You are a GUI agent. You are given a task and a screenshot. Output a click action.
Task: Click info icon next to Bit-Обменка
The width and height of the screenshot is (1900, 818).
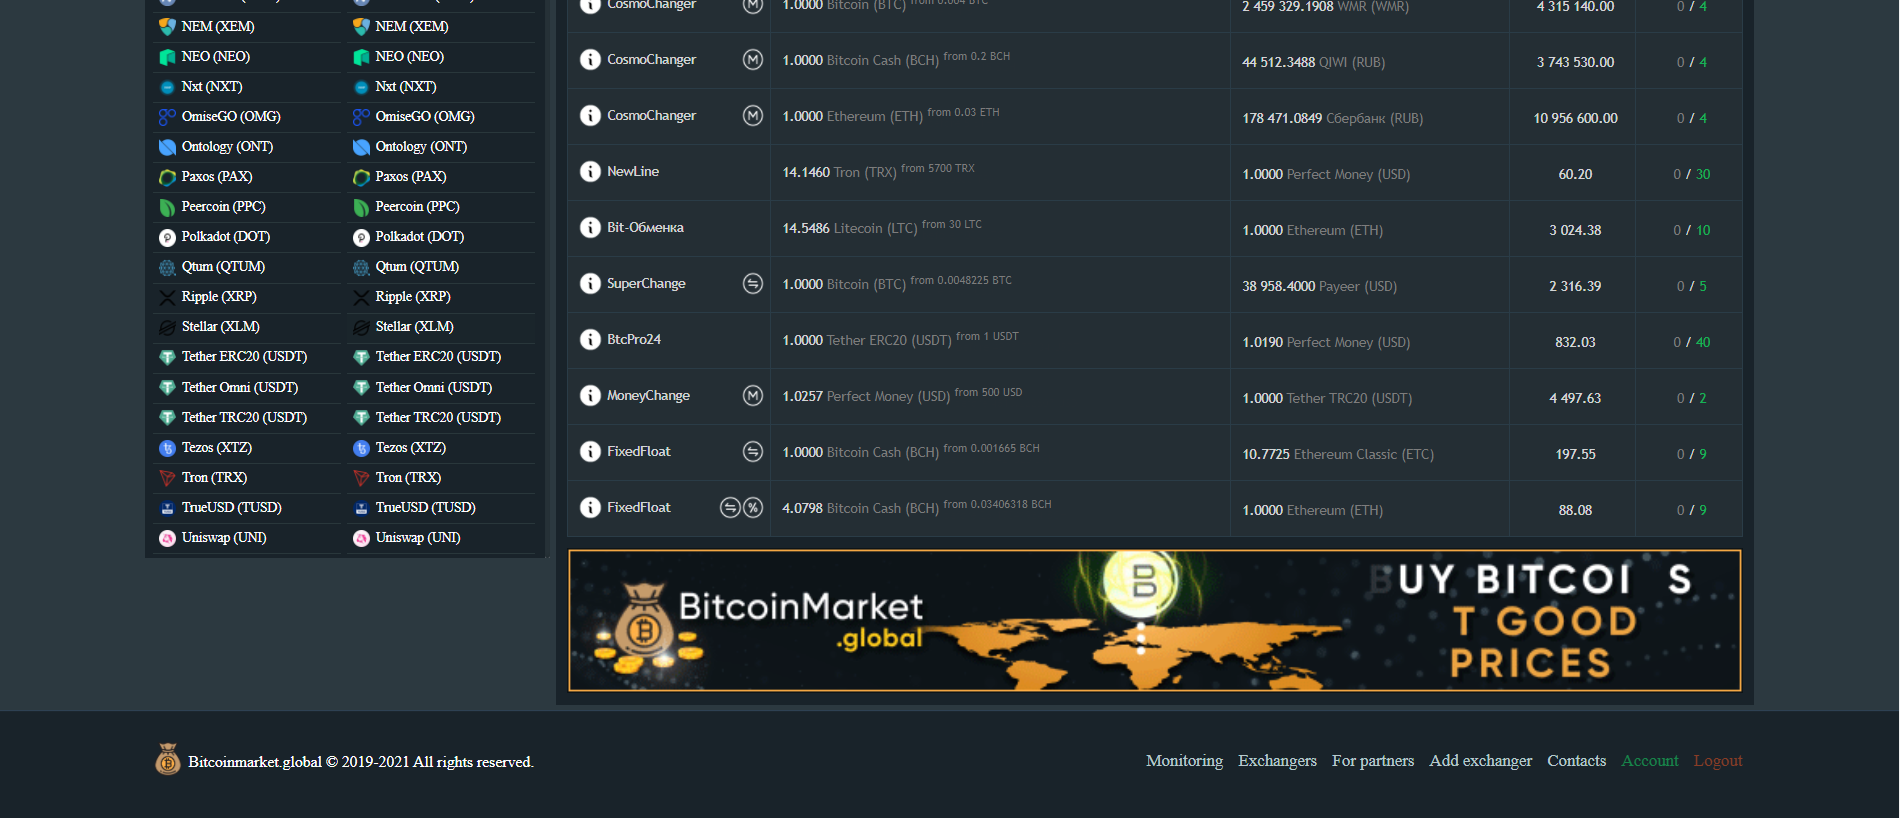click(590, 228)
